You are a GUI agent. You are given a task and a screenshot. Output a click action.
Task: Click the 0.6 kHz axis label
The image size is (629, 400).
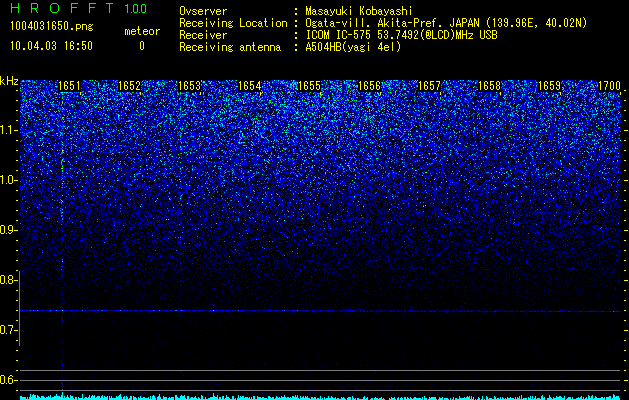8,380
